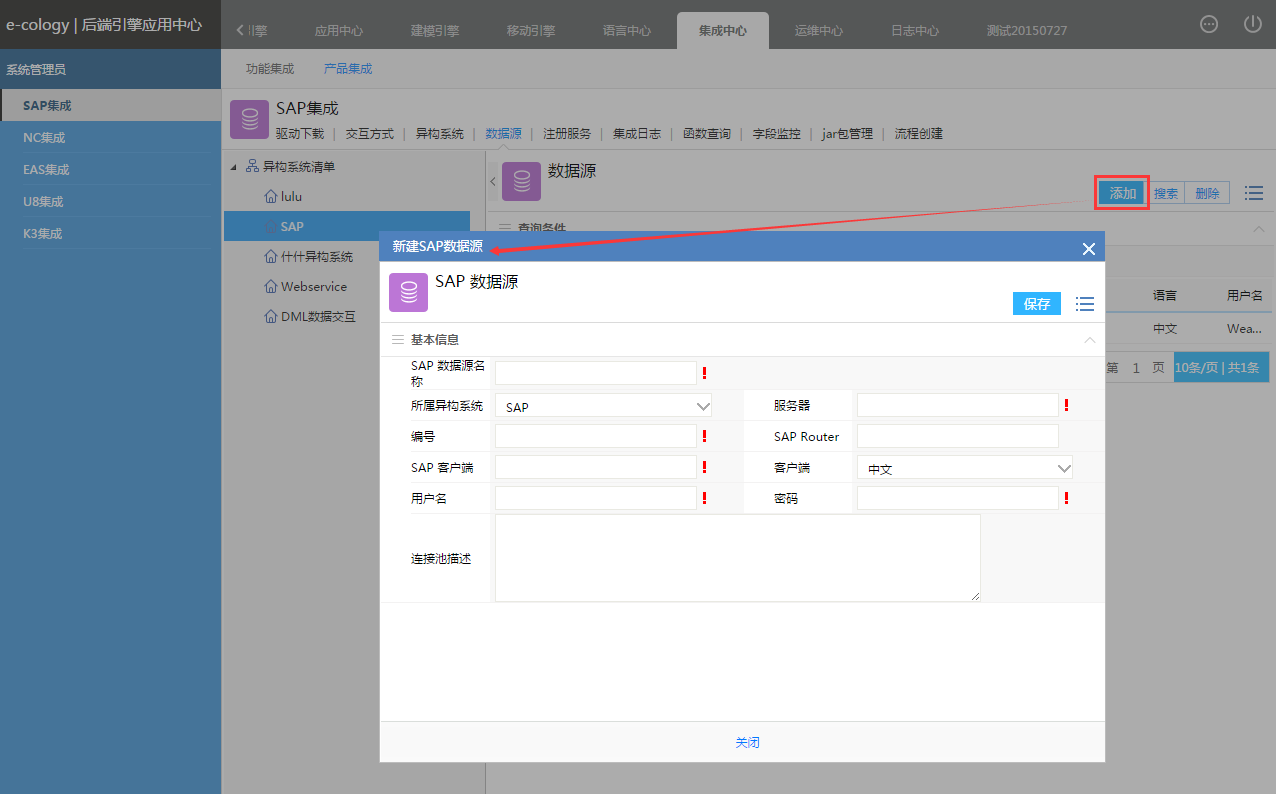Click the SAP 数据源名称 input field
This screenshot has width=1276, height=794.
pyautogui.click(x=596, y=373)
